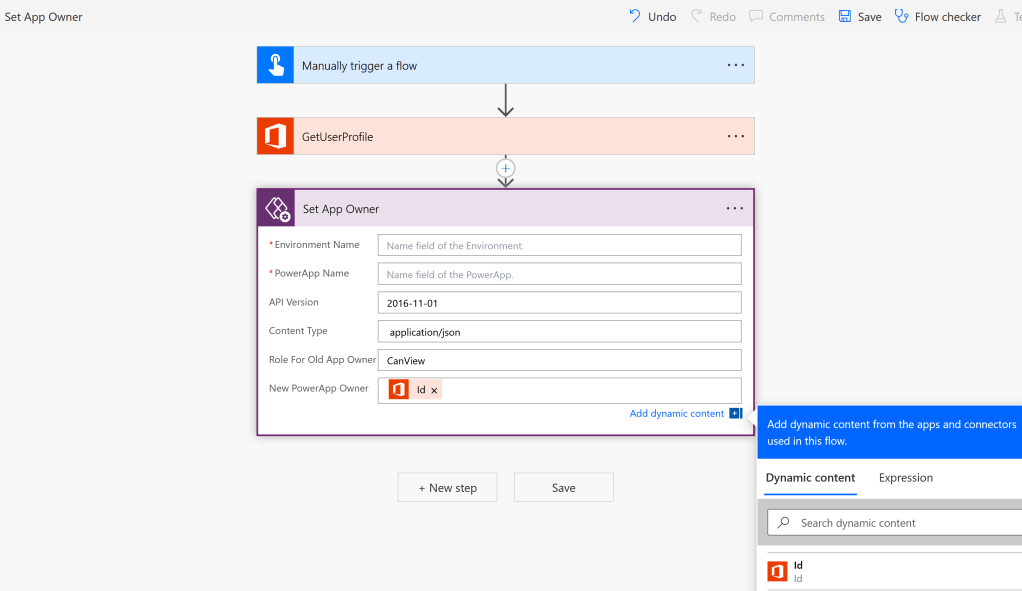Click the Set App Owner PowerApps icon
The width and height of the screenshot is (1022, 591).
tap(276, 209)
